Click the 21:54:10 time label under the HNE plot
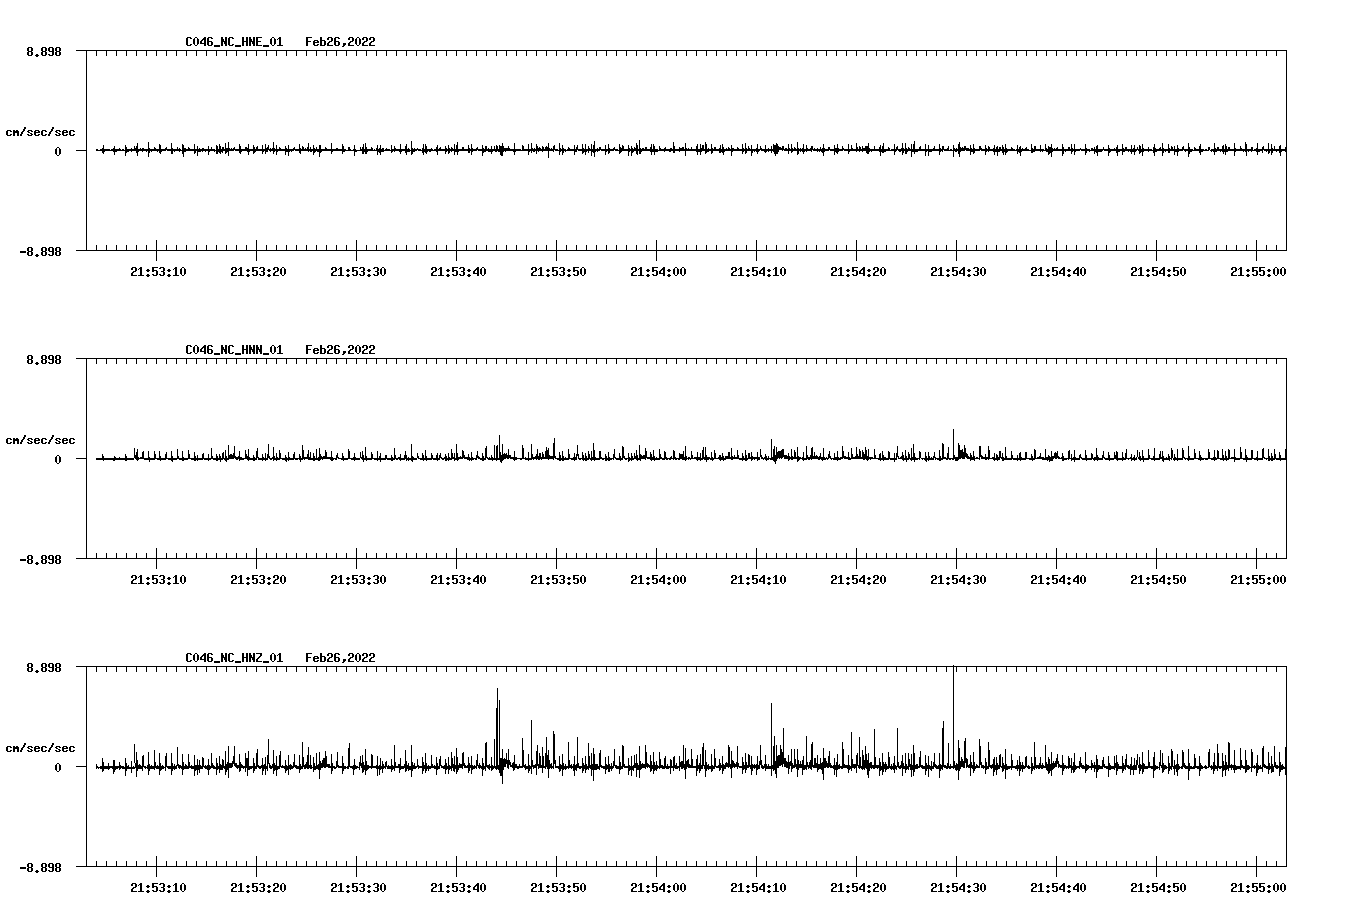This screenshot has width=1358, height=924. pyautogui.click(x=758, y=272)
